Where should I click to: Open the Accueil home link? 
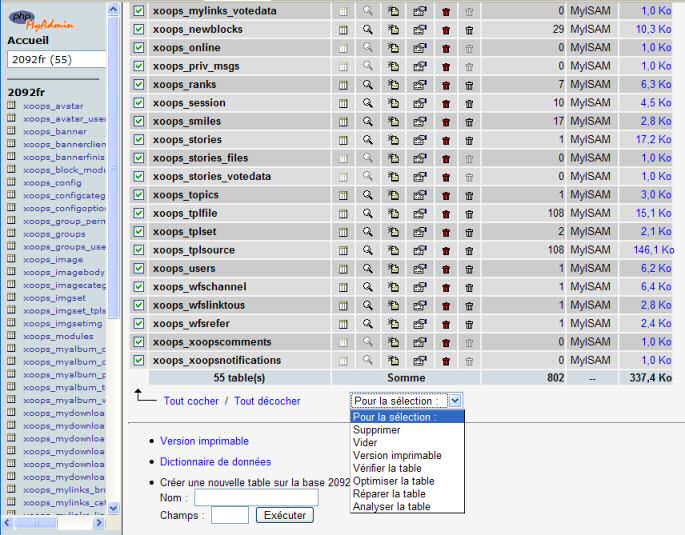point(28,40)
